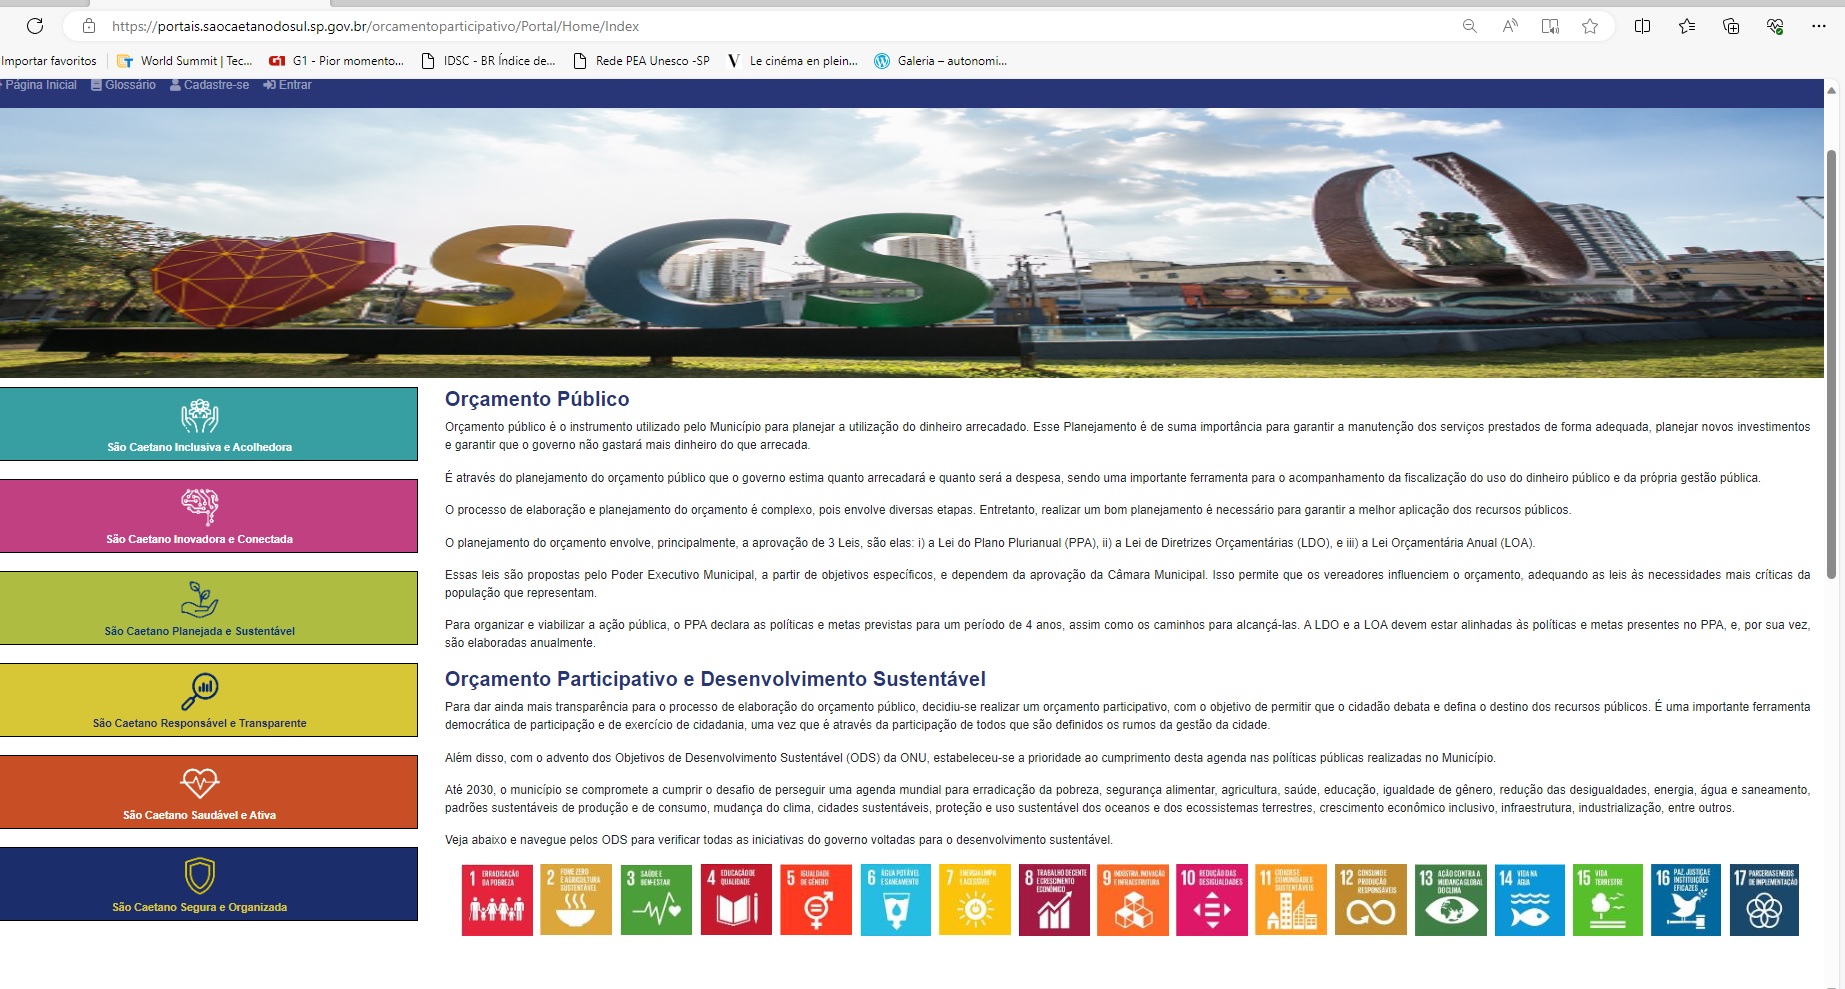
Task: Open São Caetano Saudável e Ativa
Action: pos(209,792)
